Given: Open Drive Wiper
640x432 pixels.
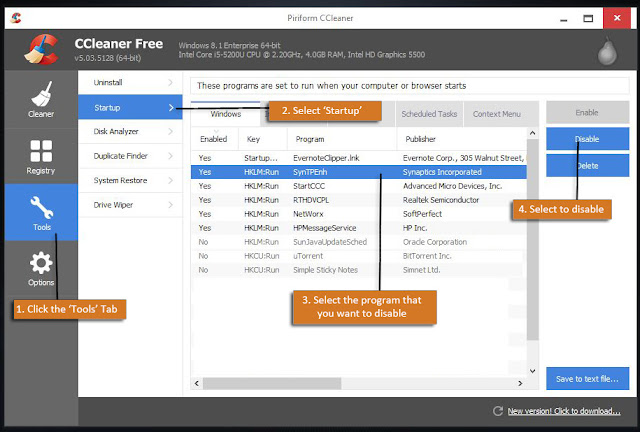Looking at the screenshot, I should coord(130,205).
